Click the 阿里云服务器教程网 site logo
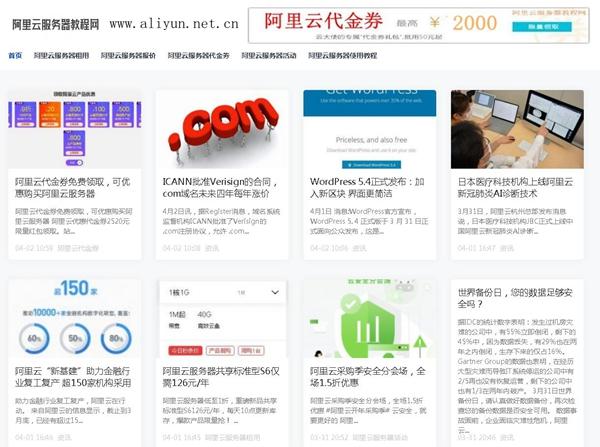Viewport: 600px width, 447px height. (55, 24)
